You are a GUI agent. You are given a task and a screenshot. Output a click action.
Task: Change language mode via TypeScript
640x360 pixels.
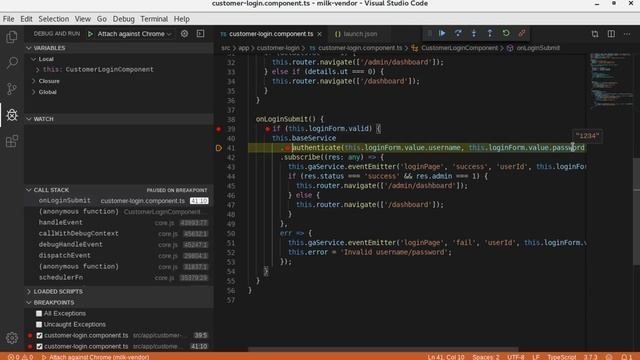562,357
